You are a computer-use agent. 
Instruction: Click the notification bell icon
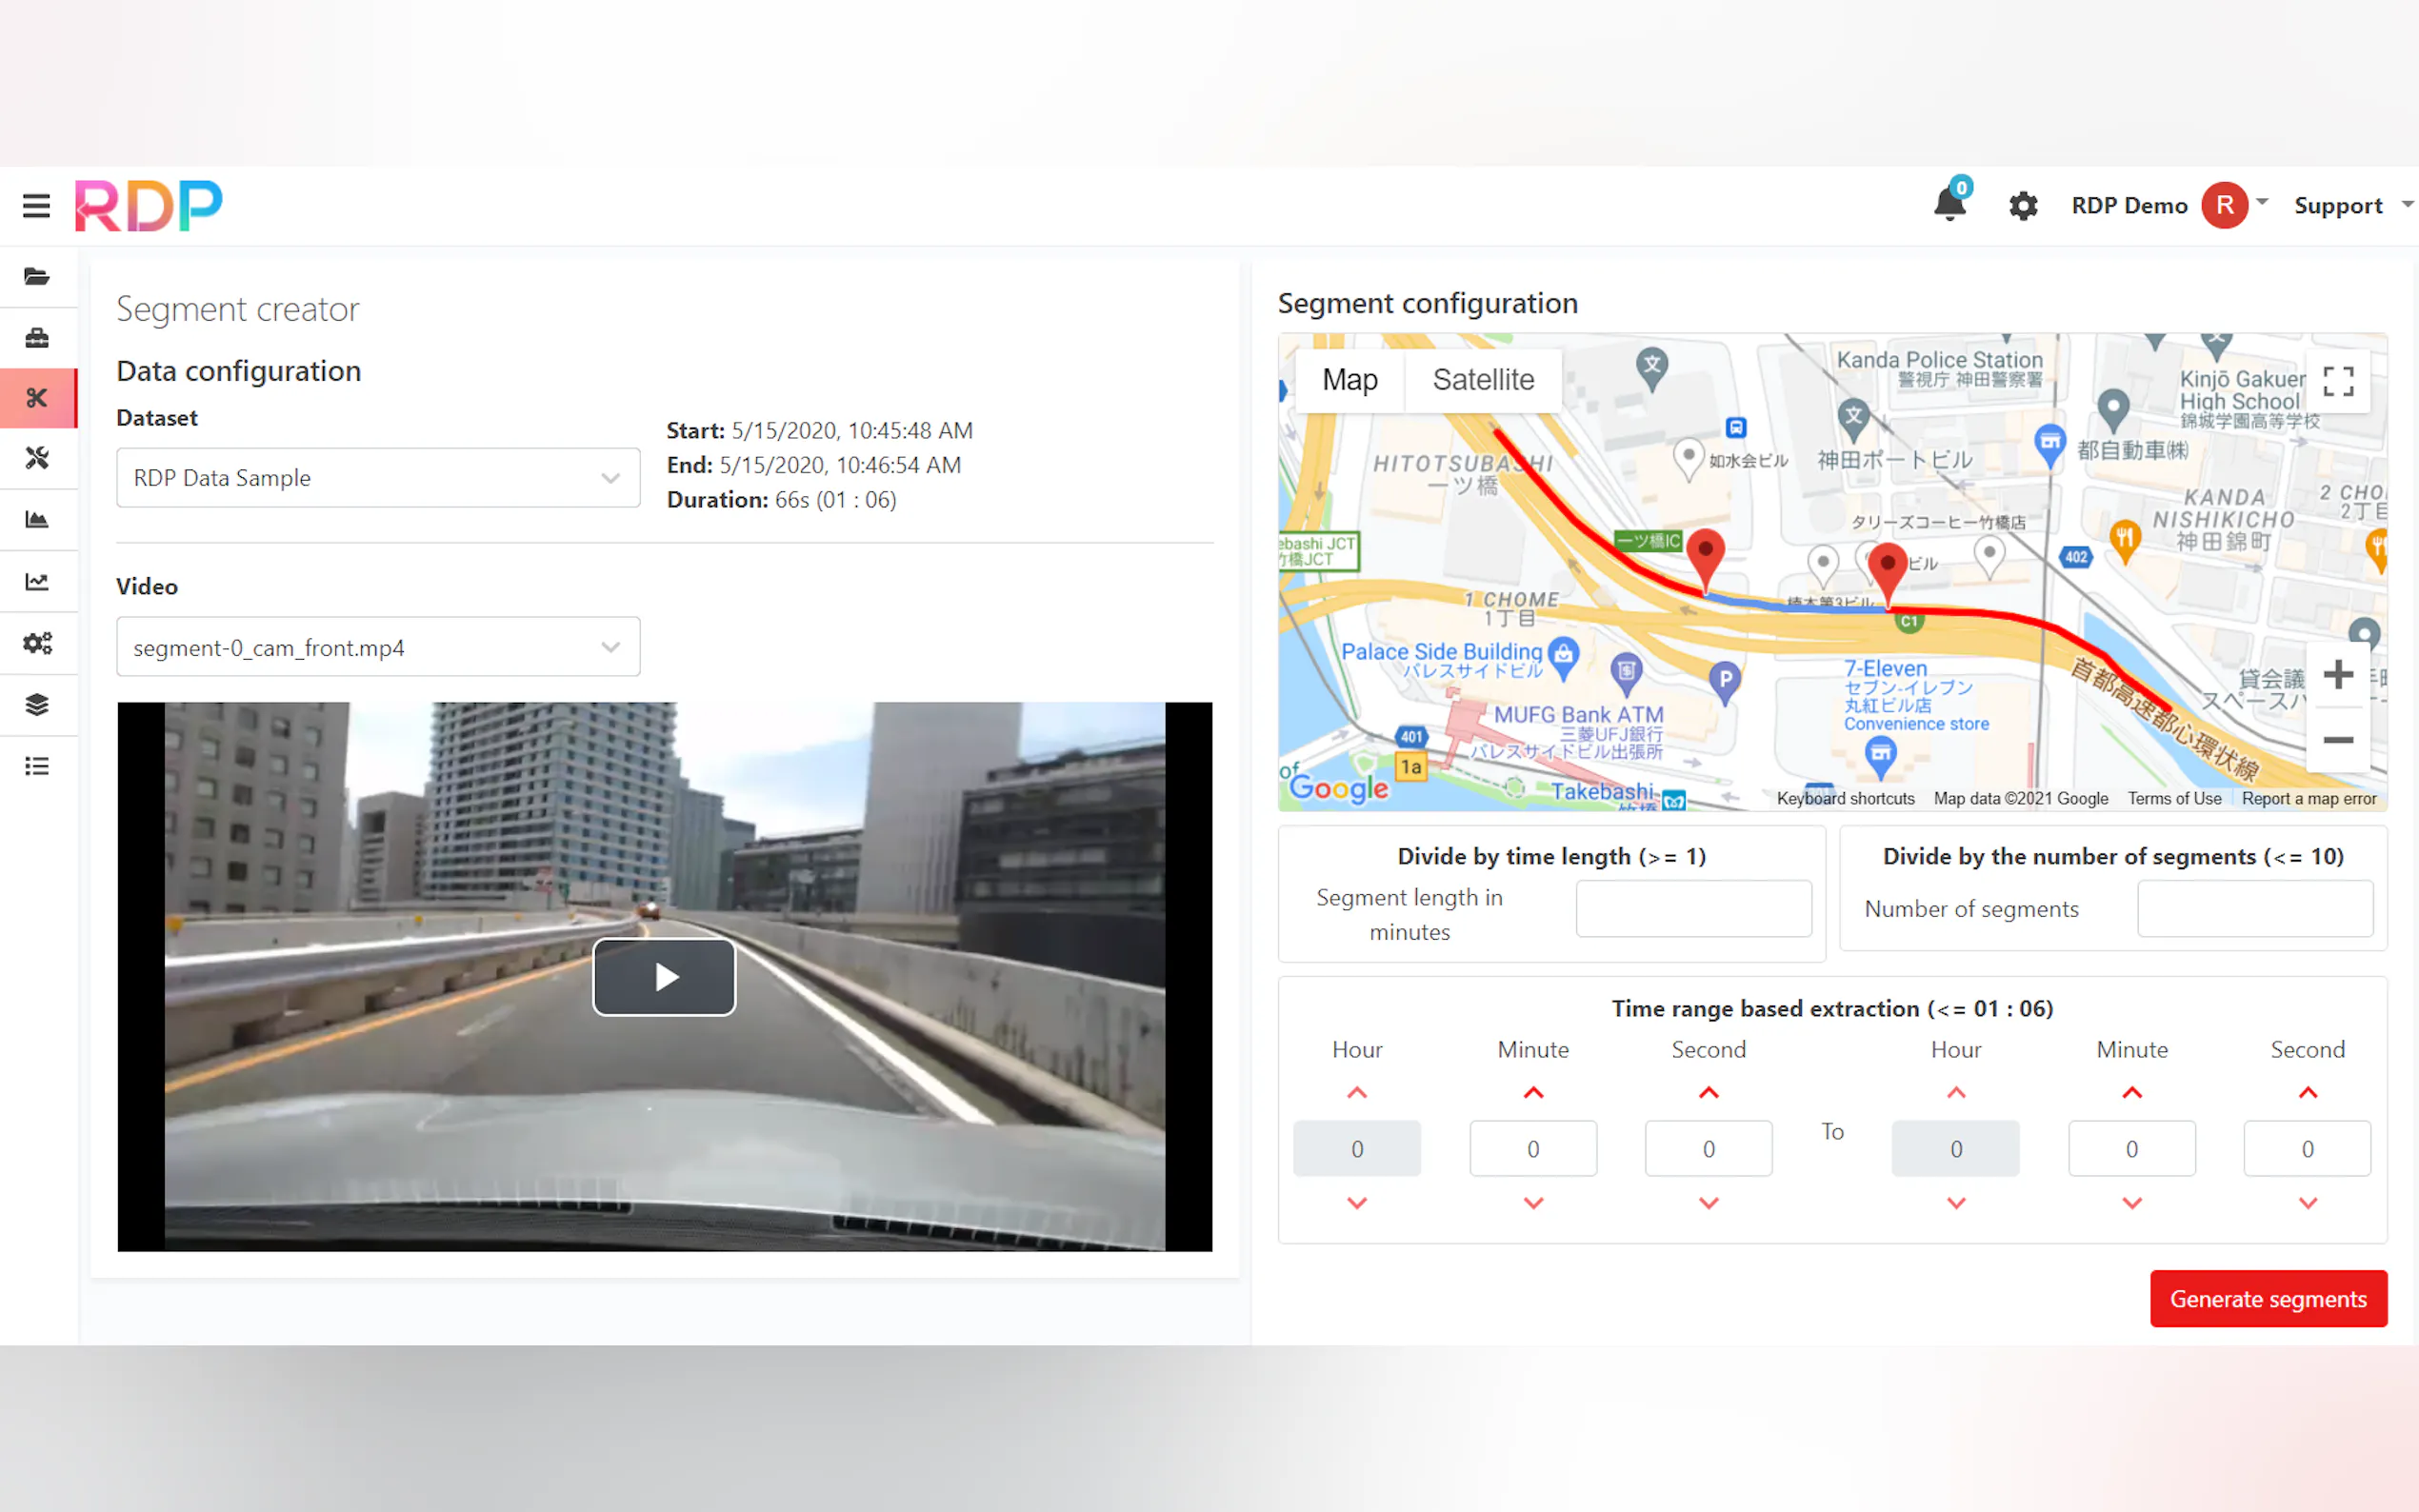[x=1948, y=204]
